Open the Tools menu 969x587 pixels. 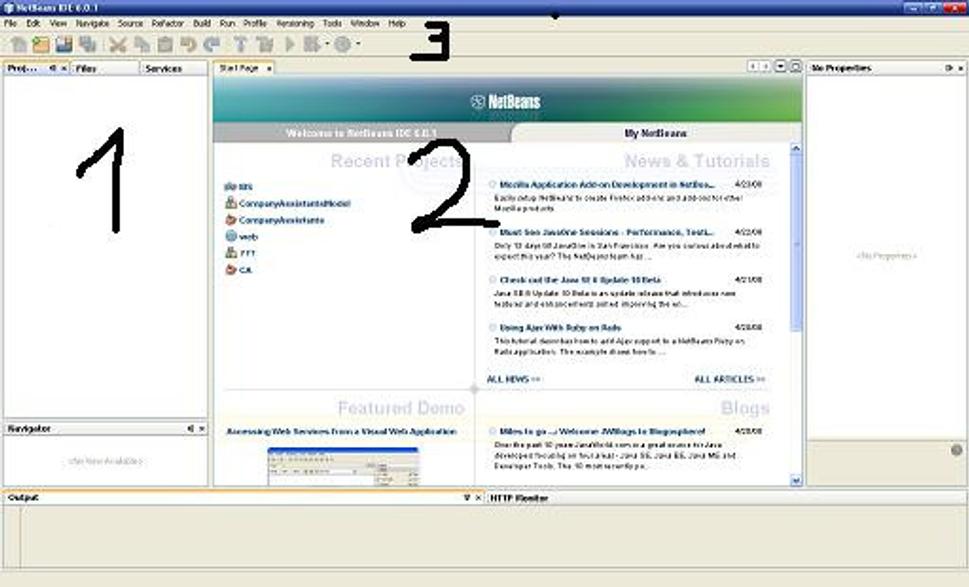332,23
